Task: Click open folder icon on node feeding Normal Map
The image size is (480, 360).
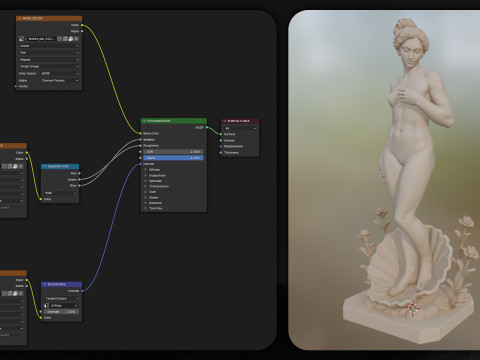Action: [15, 293]
